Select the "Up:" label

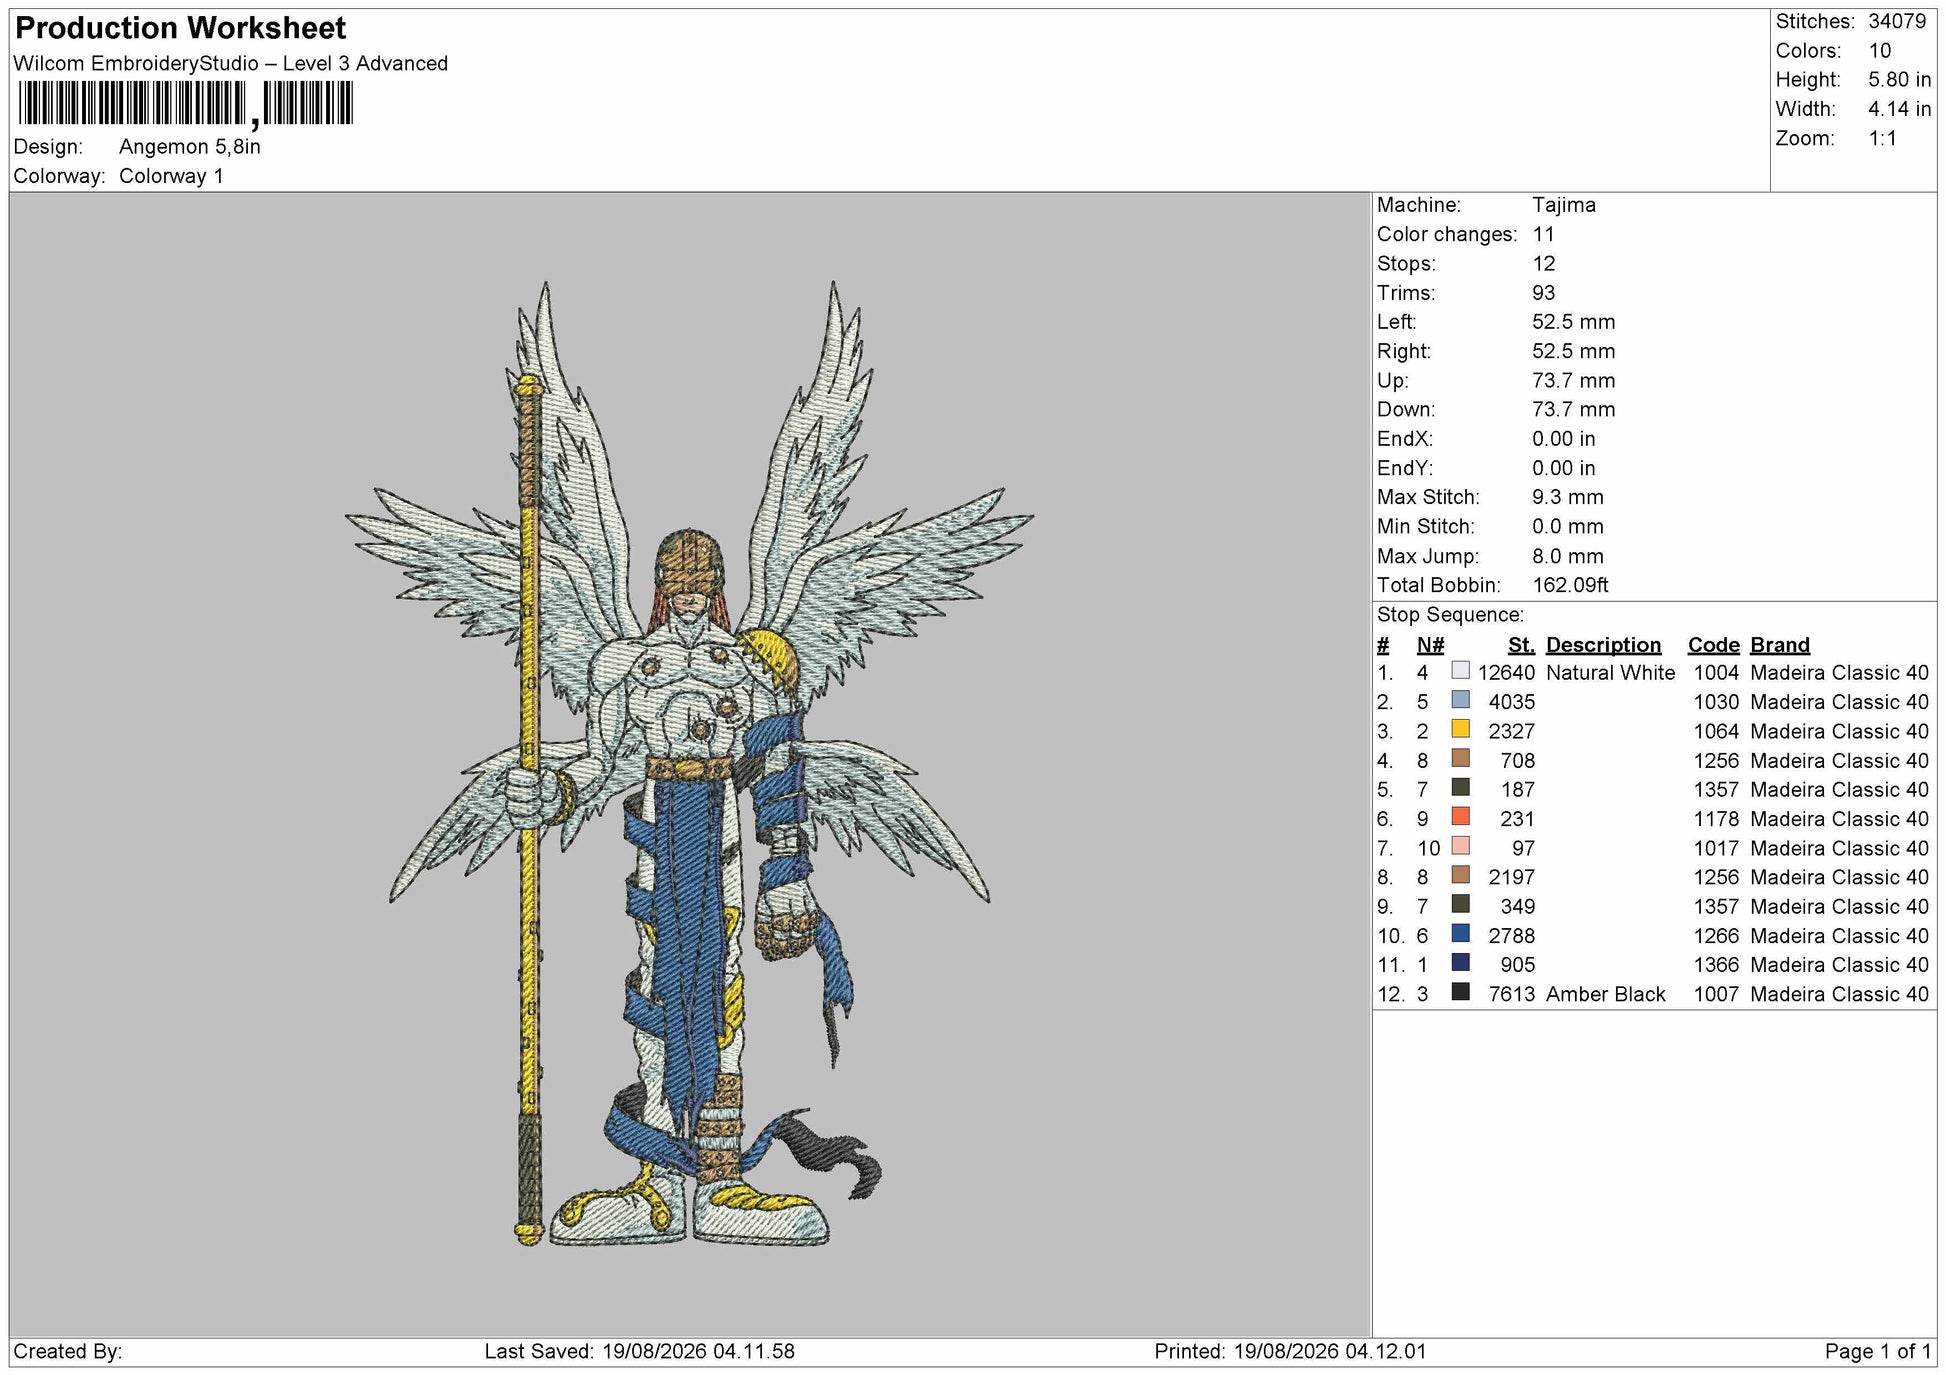1393,381
